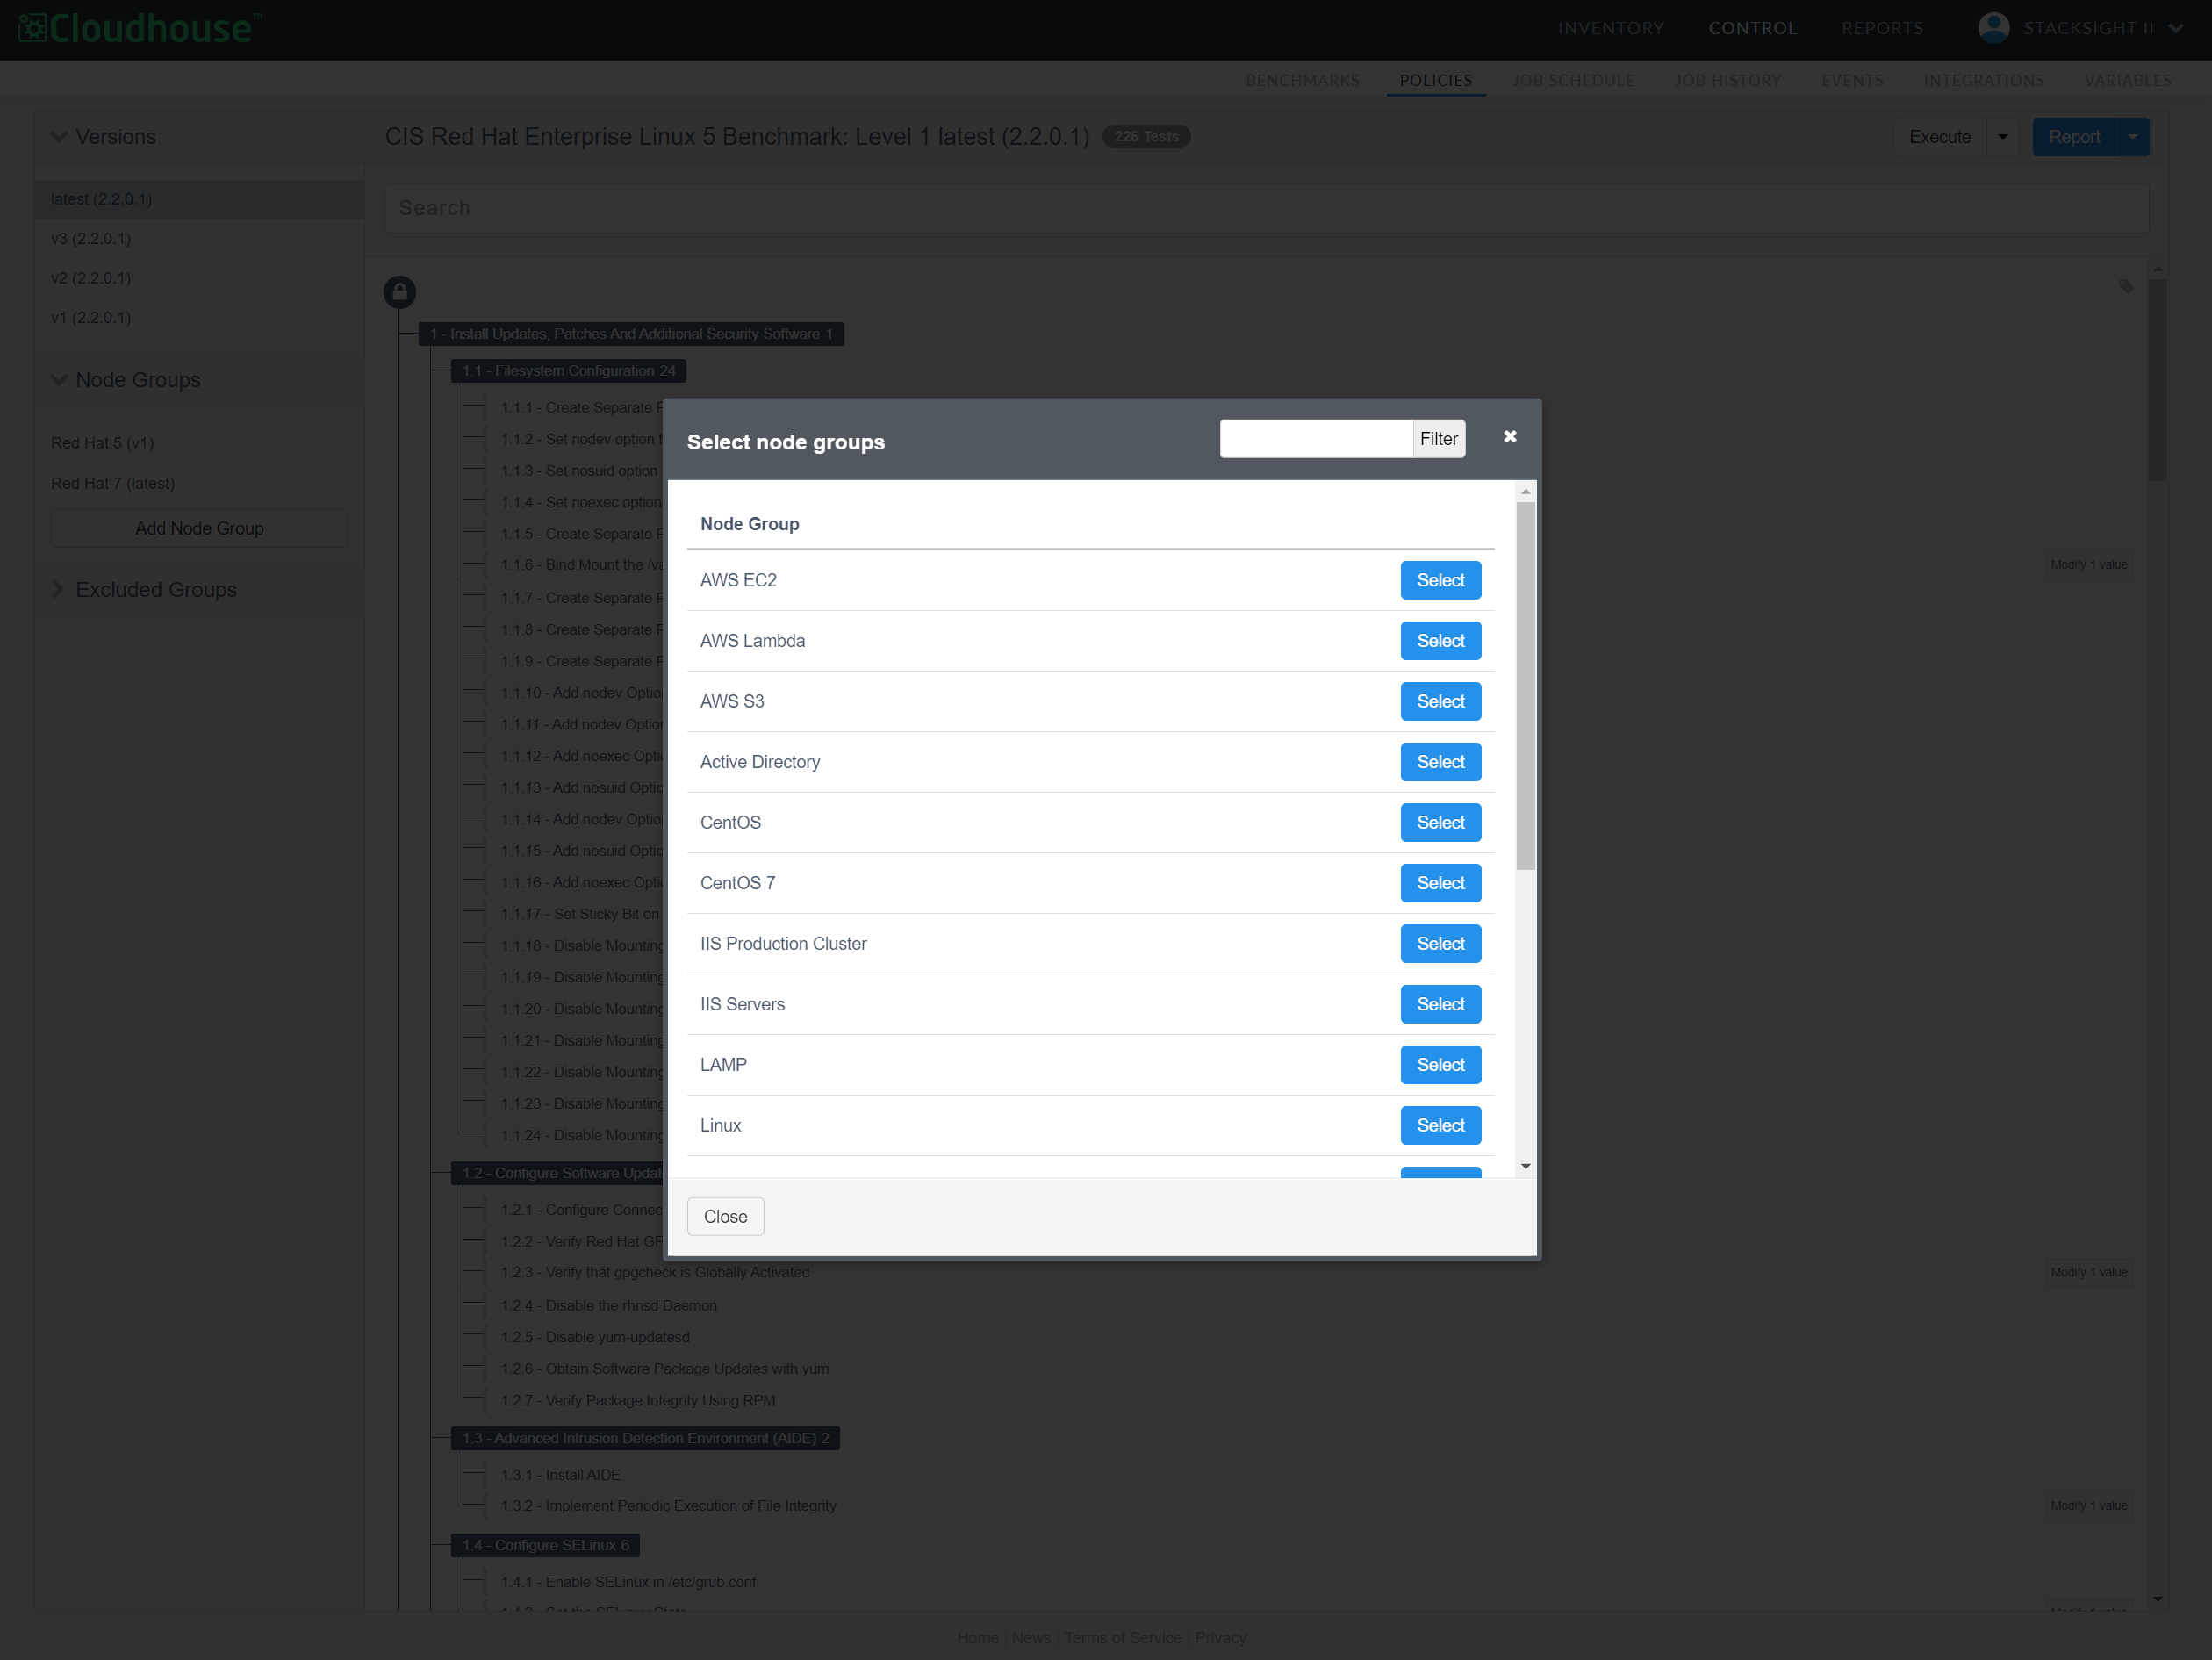Click tree item 1.3.1 - Install AIDE
Viewport: 2212px width, 1660px height.
[560, 1475]
